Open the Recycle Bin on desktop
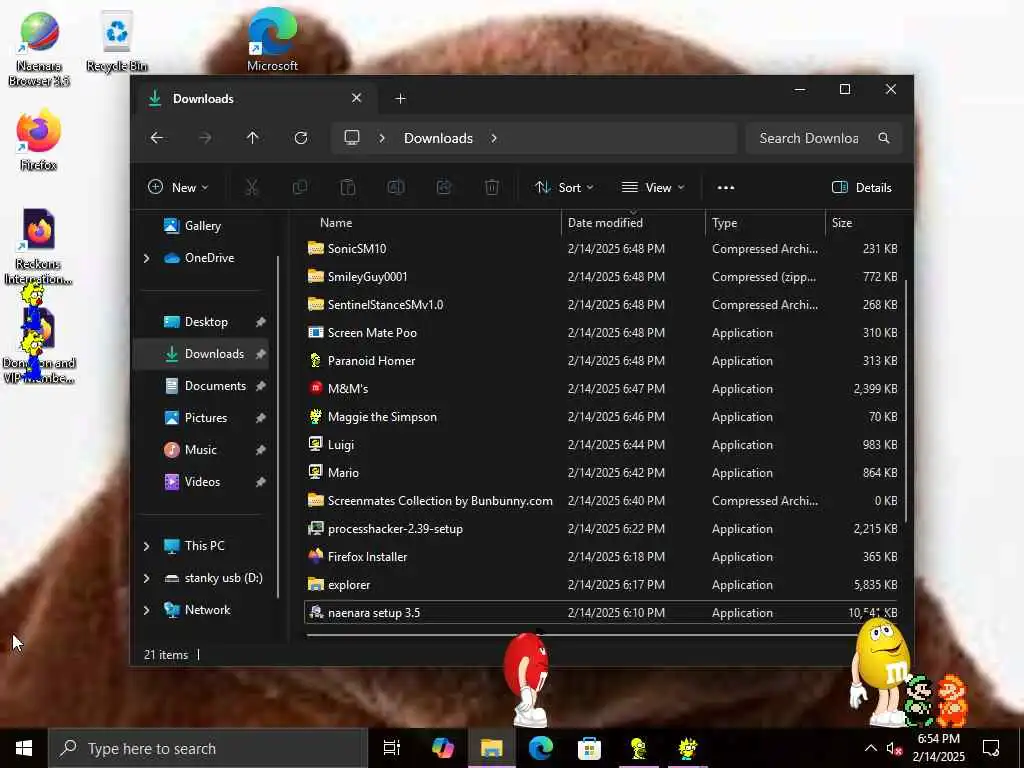Viewport: 1024px width, 768px height. [x=117, y=42]
